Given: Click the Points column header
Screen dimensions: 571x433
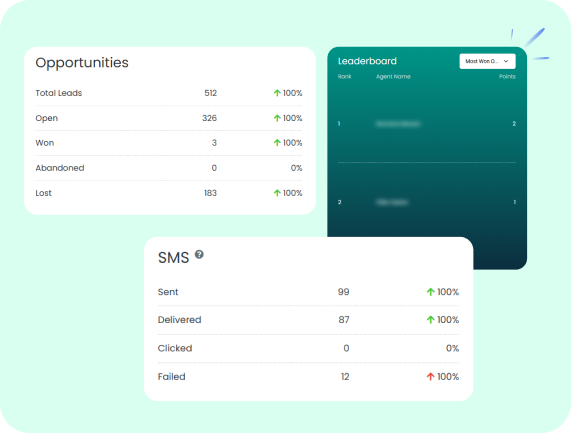Looking at the screenshot, I should [x=507, y=76].
